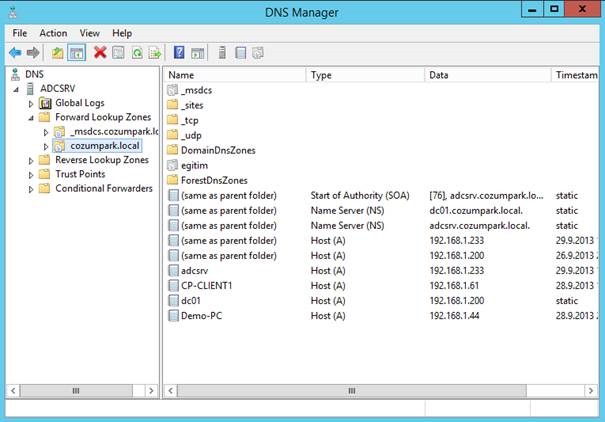The height and width of the screenshot is (422, 605).
Task: Expand the Global Logs node
Action: tap(31, 103)
